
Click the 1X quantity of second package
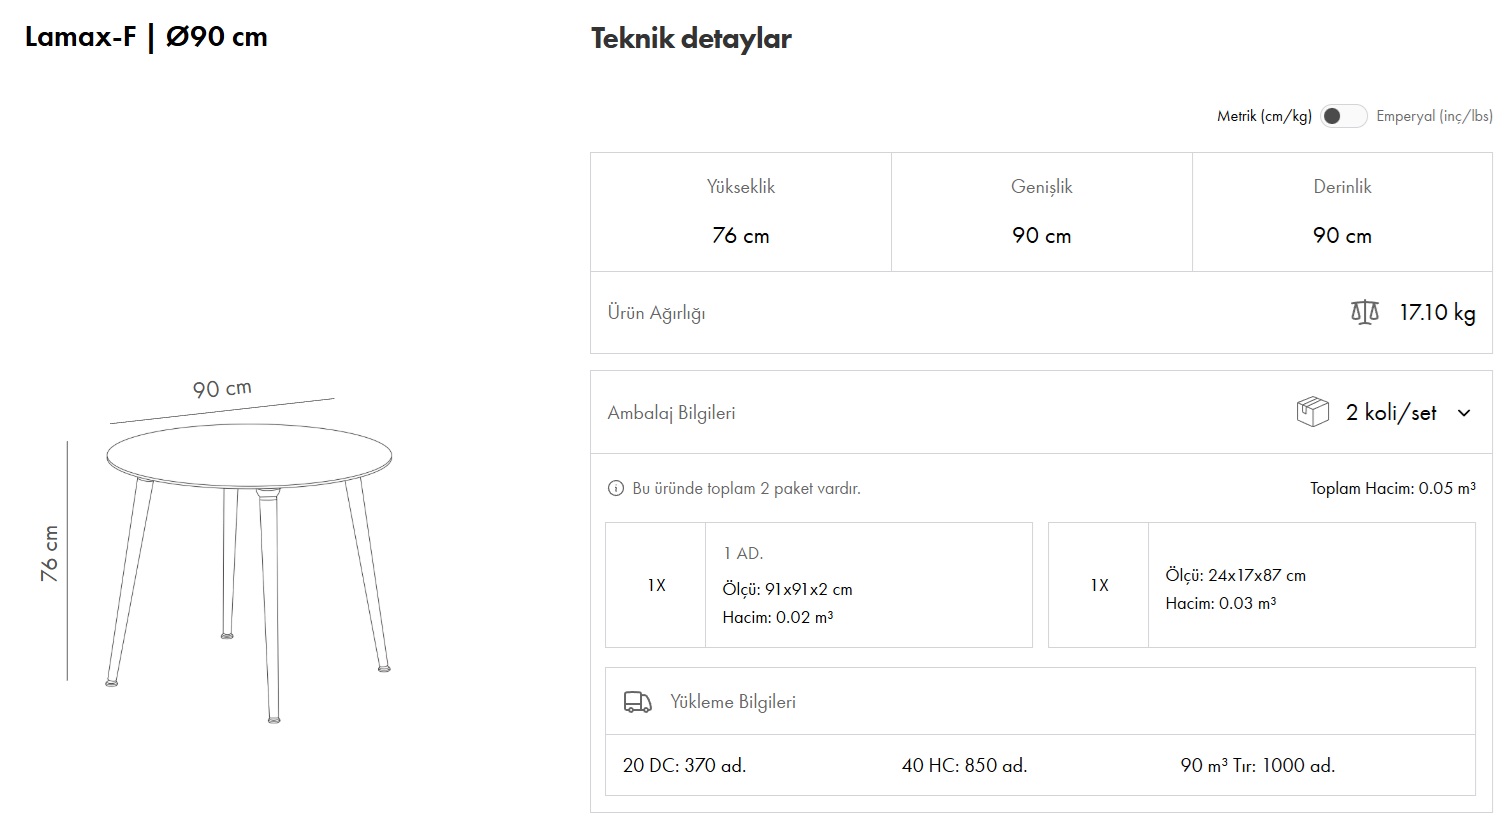pyautogui.click(x=1099, y=585)
